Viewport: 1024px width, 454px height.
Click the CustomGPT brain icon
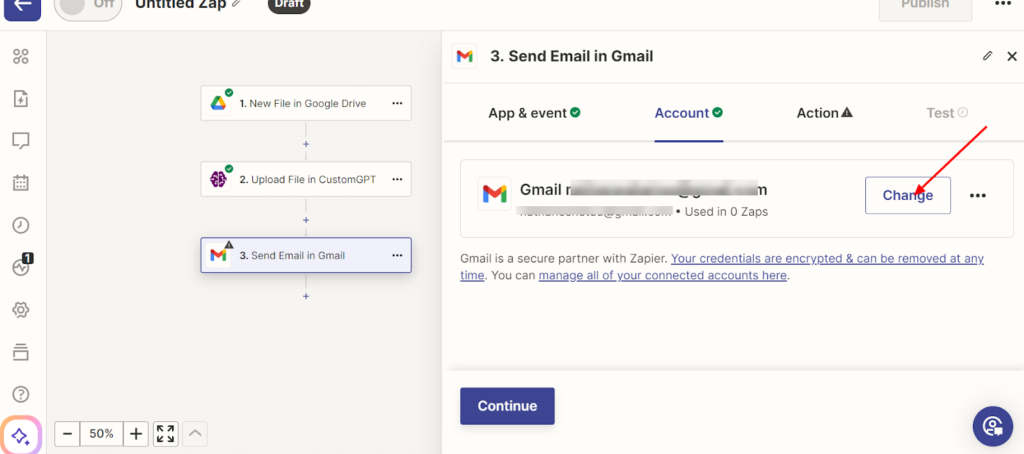point(218,179)
